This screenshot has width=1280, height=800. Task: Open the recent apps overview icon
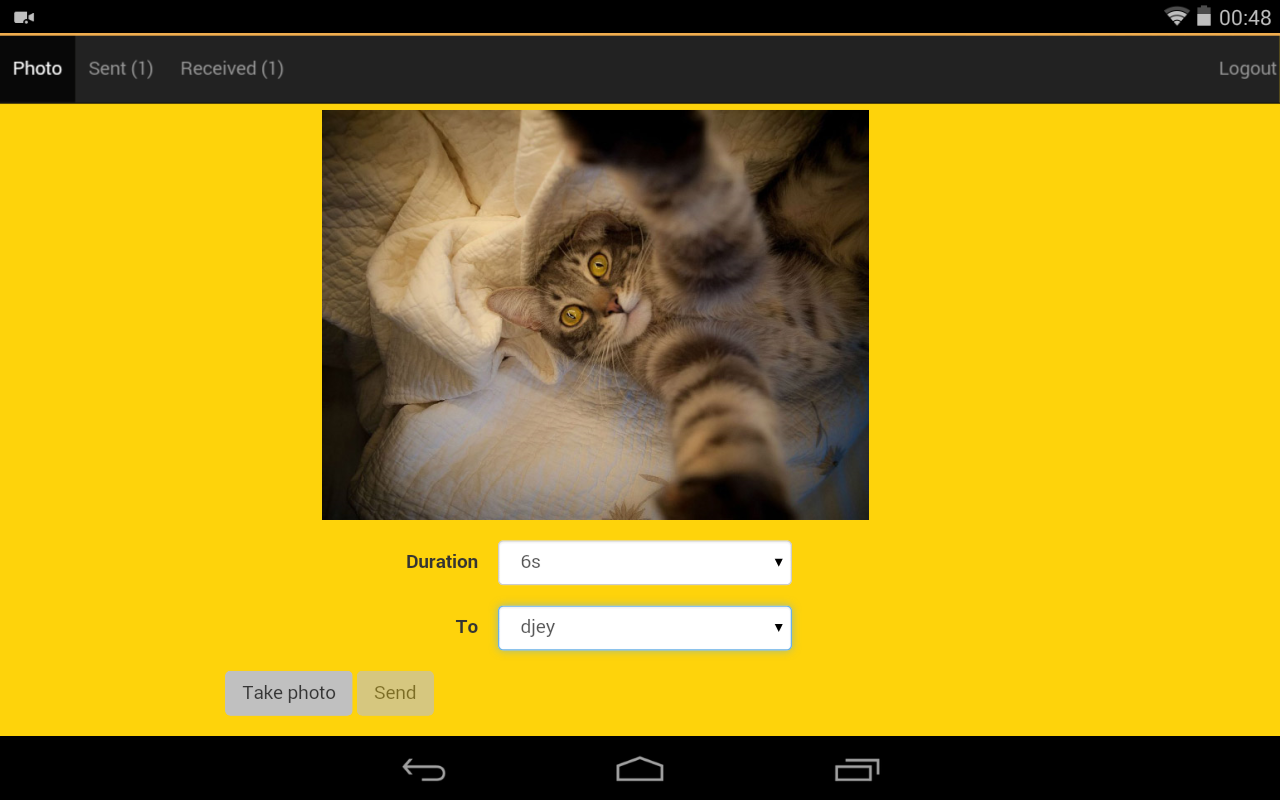click(856, 769)
